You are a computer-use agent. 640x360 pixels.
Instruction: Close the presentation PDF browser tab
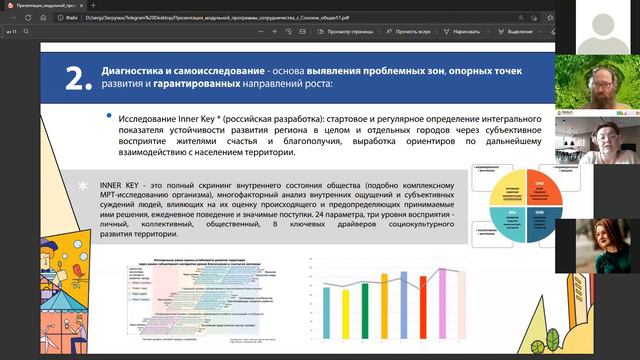(x=82, y=6)
